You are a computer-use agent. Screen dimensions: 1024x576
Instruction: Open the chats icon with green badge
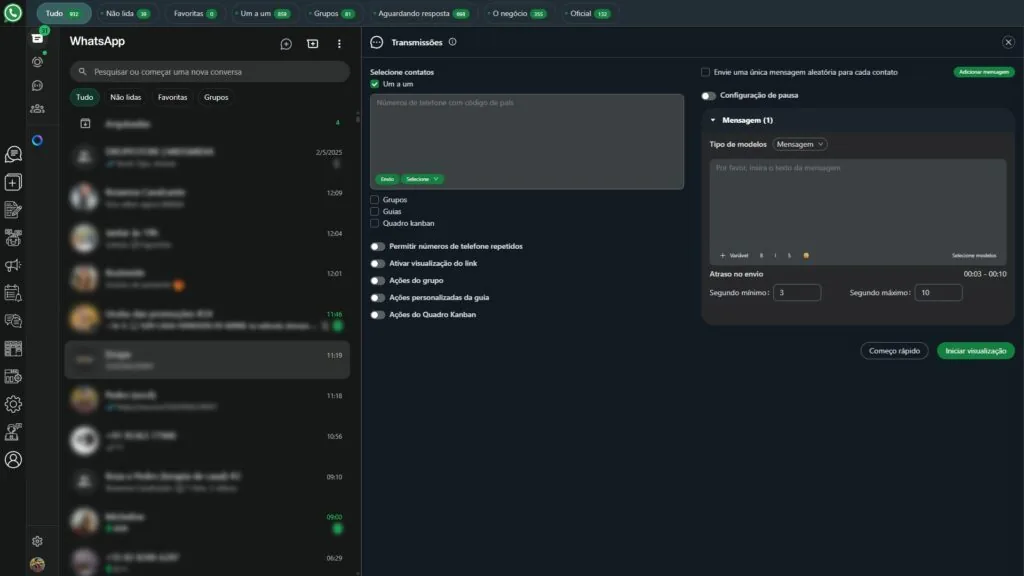coord(37,38)
